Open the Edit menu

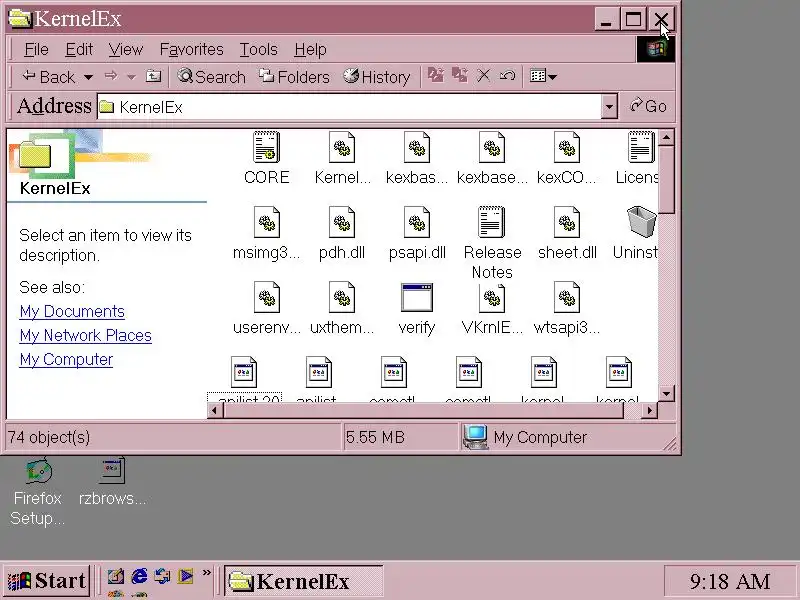(79, 49)
